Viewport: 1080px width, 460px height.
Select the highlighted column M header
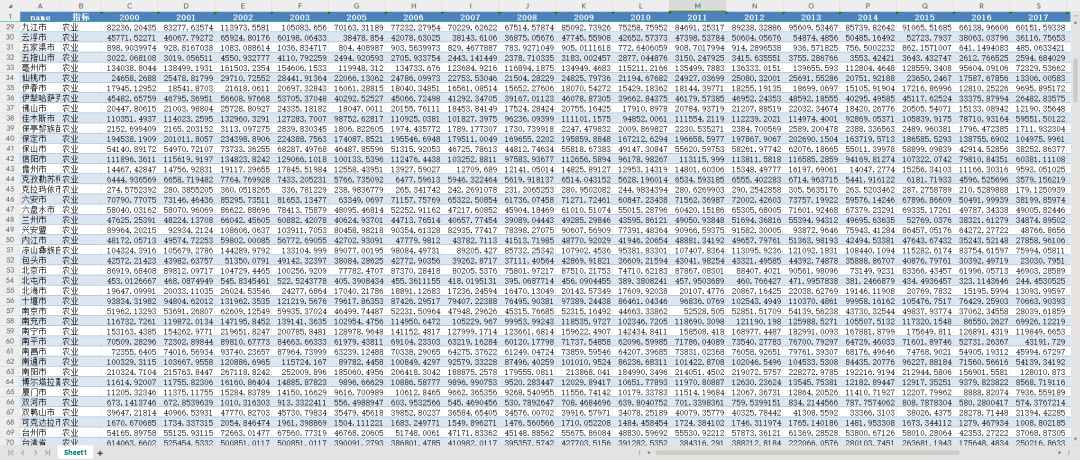(697, 6)
